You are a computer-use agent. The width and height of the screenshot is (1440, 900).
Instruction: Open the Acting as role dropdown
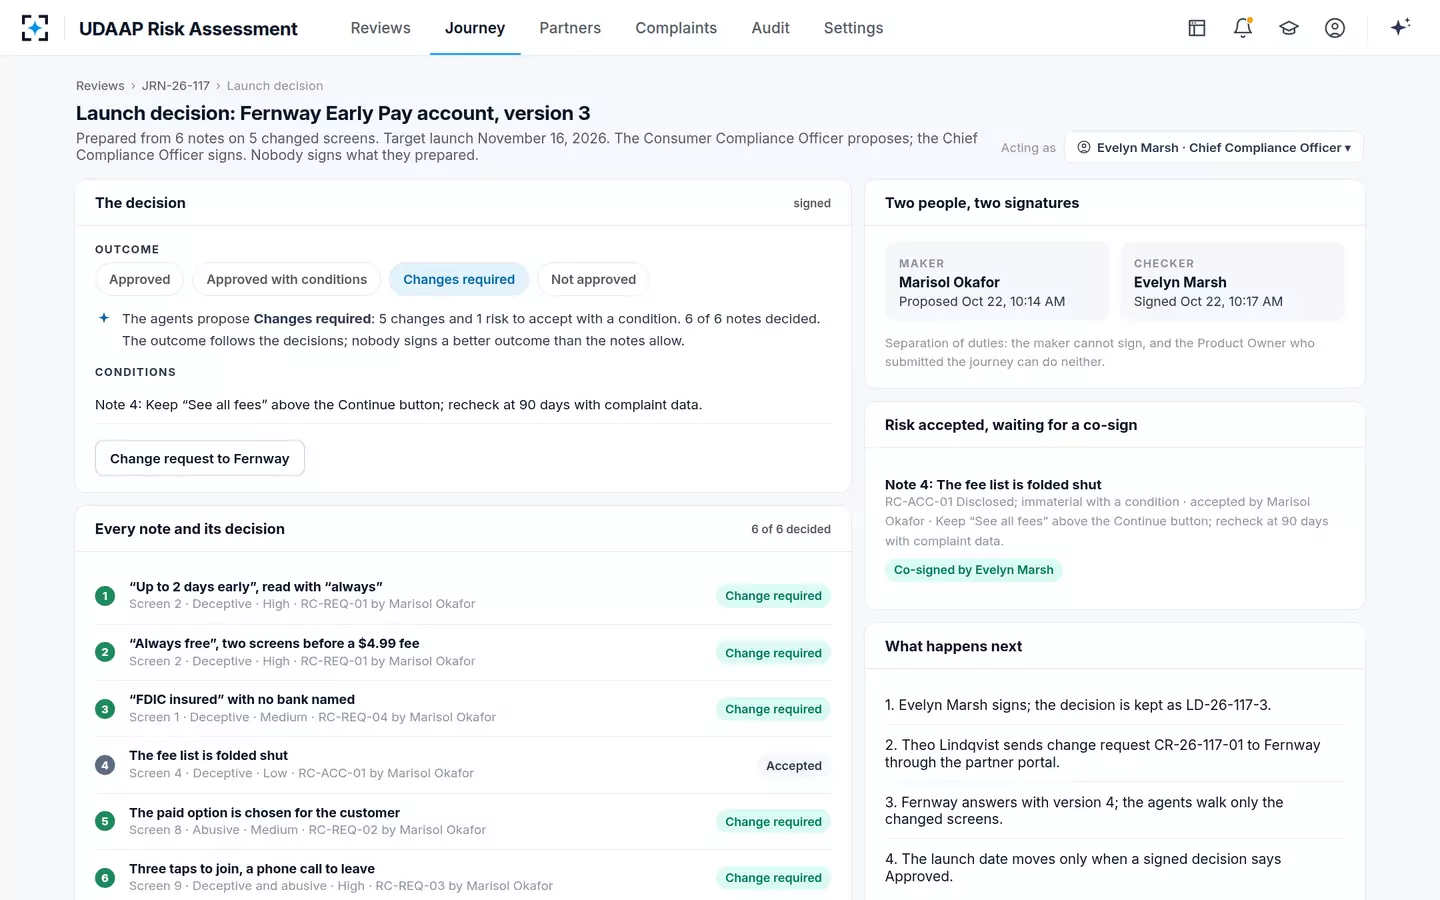pyautogui.click(x=1214, y=147)
